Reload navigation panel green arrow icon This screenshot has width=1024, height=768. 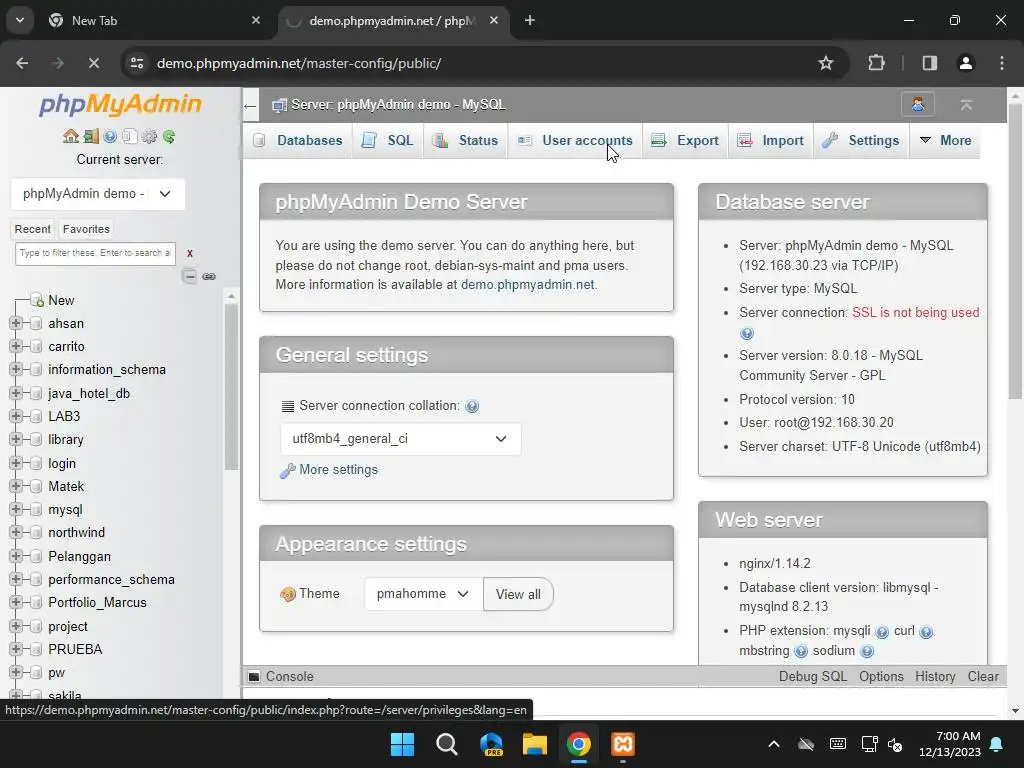pos(169,136)
